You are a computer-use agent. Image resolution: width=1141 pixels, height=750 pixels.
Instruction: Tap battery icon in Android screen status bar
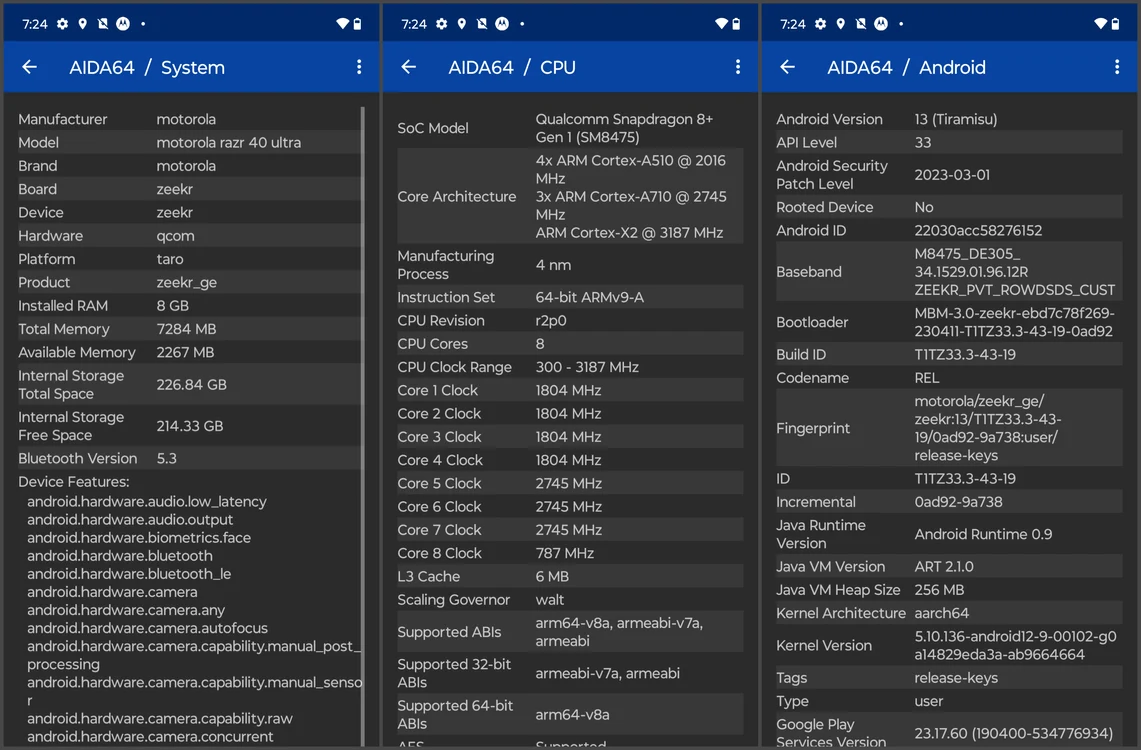pyautogui.click(x=1116, y=24)
